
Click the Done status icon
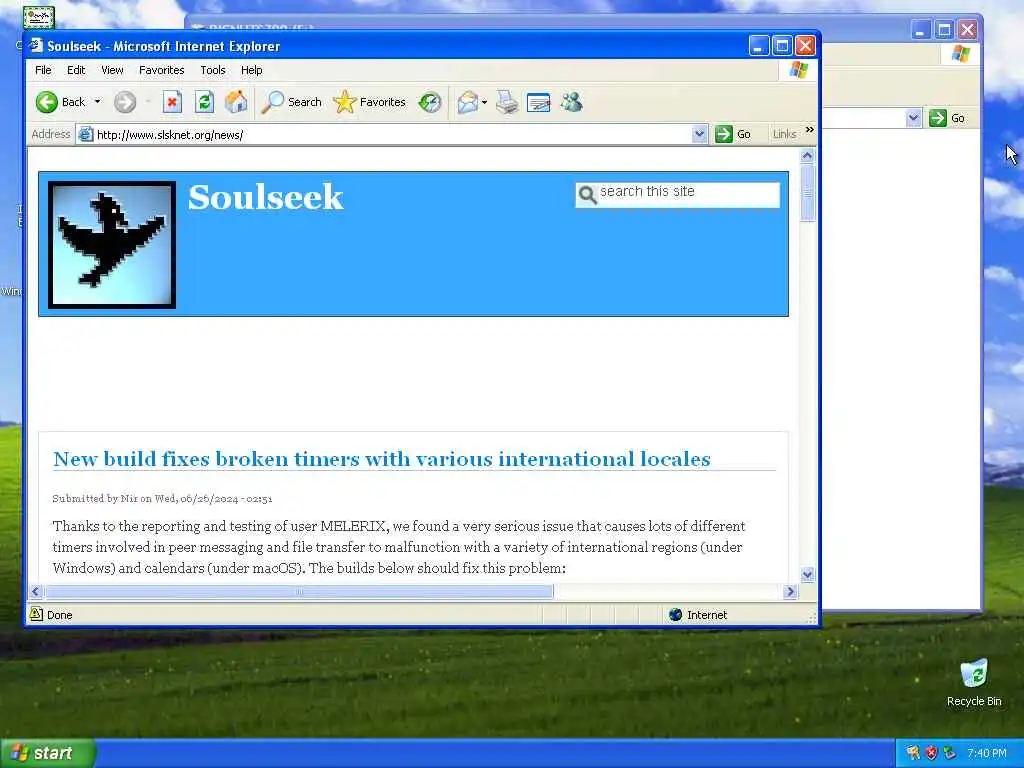click(37, 615)
